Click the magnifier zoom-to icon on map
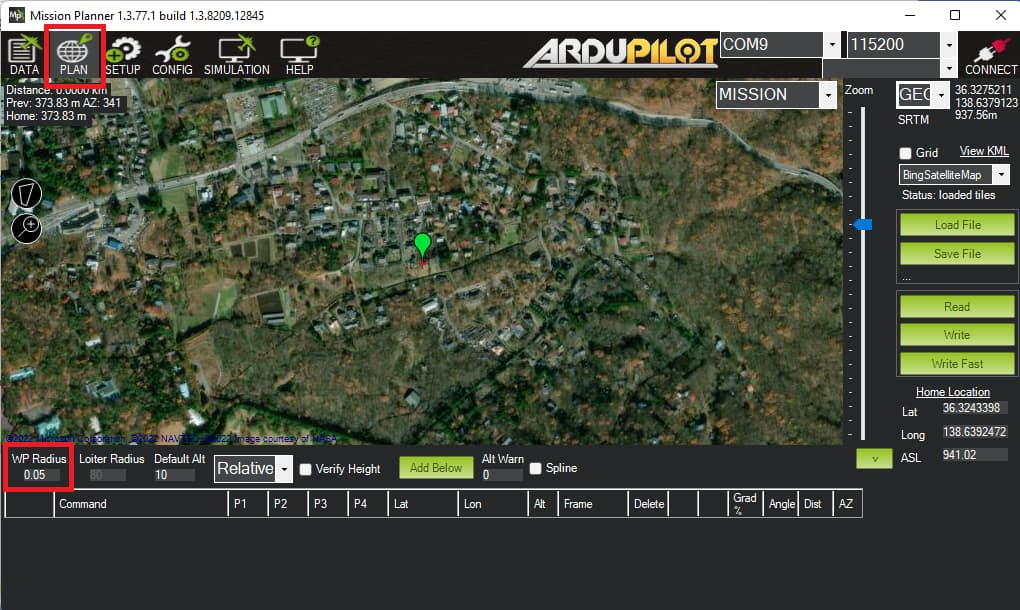Viewport: 1020px width, 610px height. [27, 228]
